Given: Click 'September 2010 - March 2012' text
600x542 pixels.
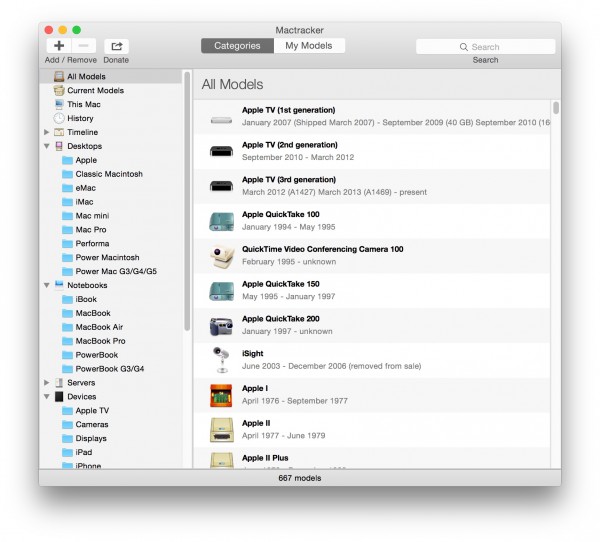Looking at the screenshot, I should [298, 157].
